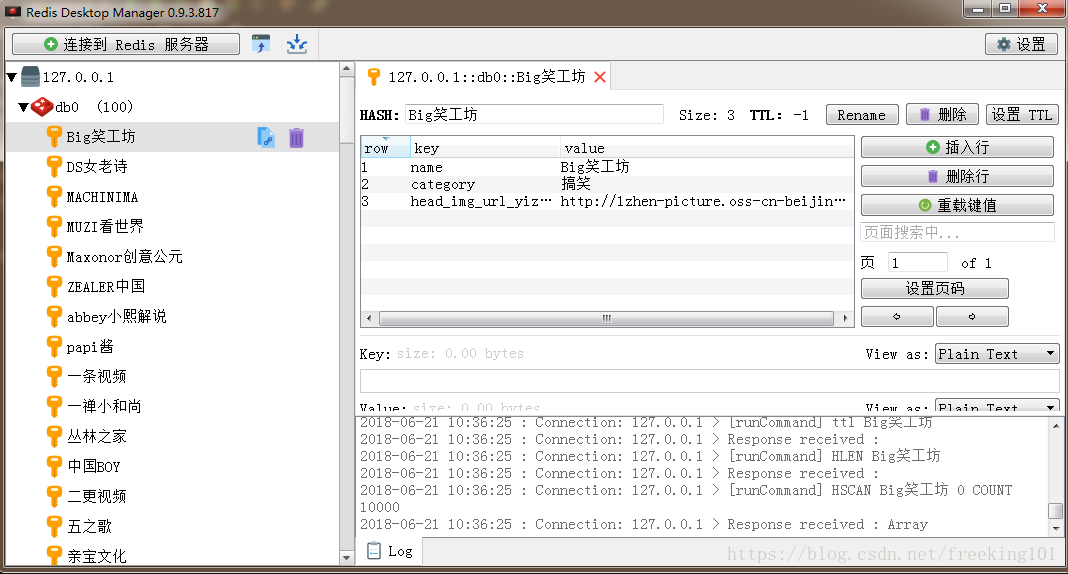The width and height of the screenshot is (1068, 574).
Task: Click the key tree's scroll up arrow
Action: [x=346, y=69]
